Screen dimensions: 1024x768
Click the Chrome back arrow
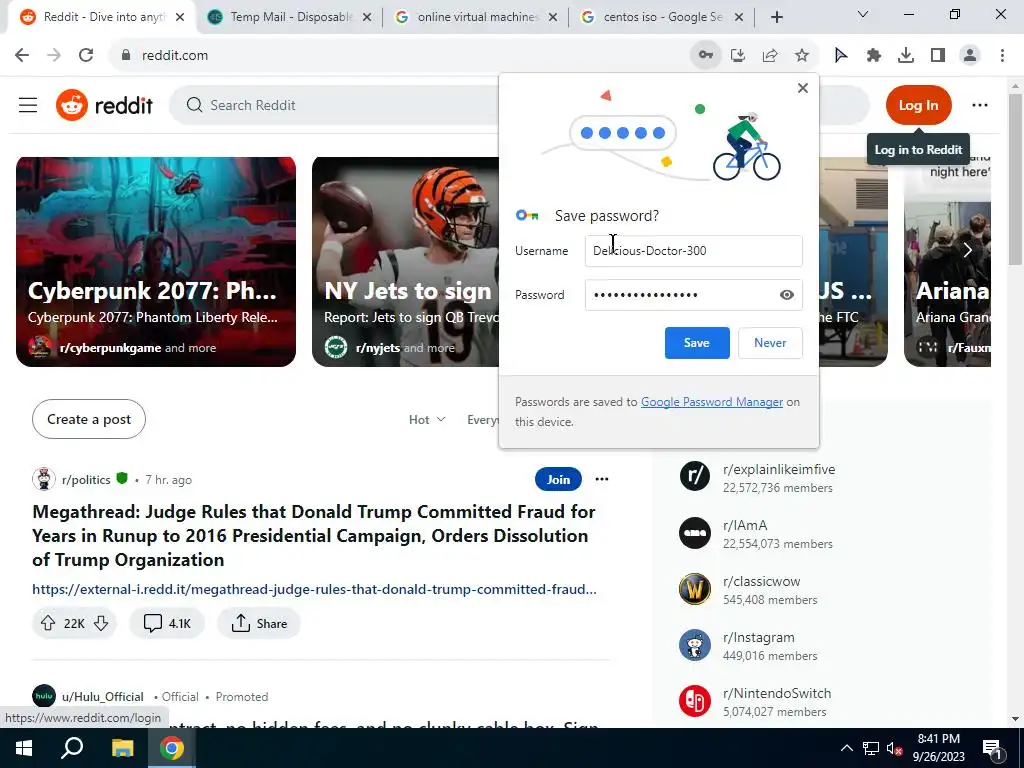pos(22,56)
